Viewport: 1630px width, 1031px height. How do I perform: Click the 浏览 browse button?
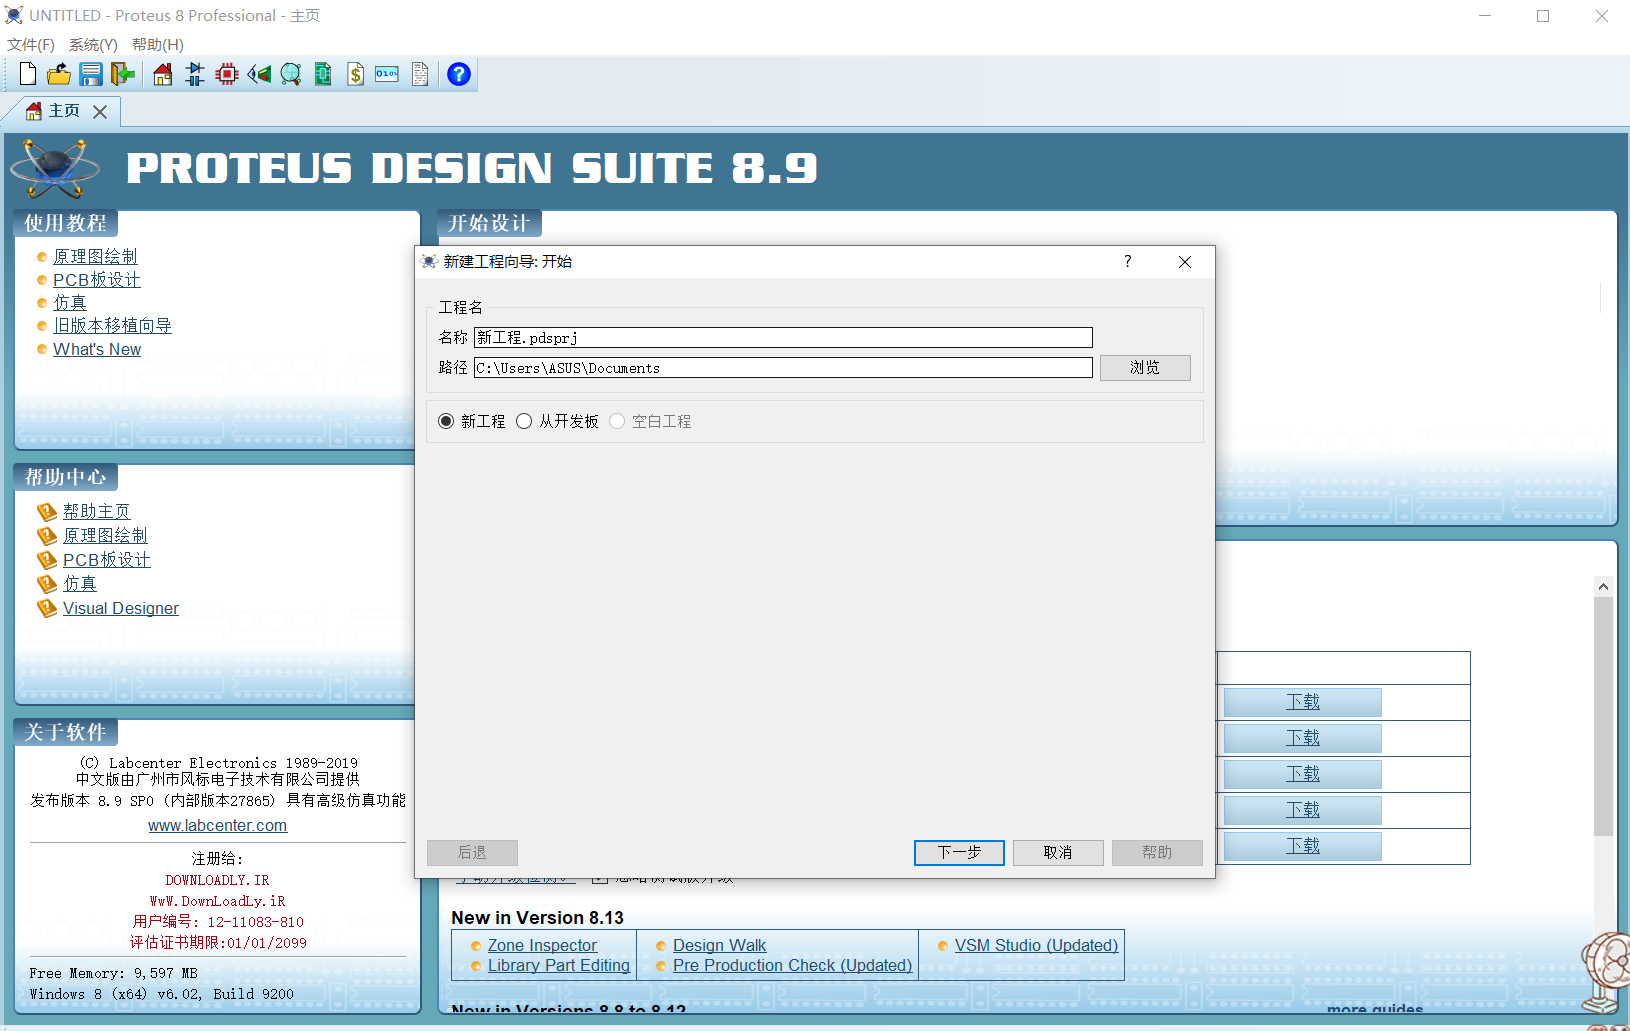pyautogui.click(x=1145, y=368)
